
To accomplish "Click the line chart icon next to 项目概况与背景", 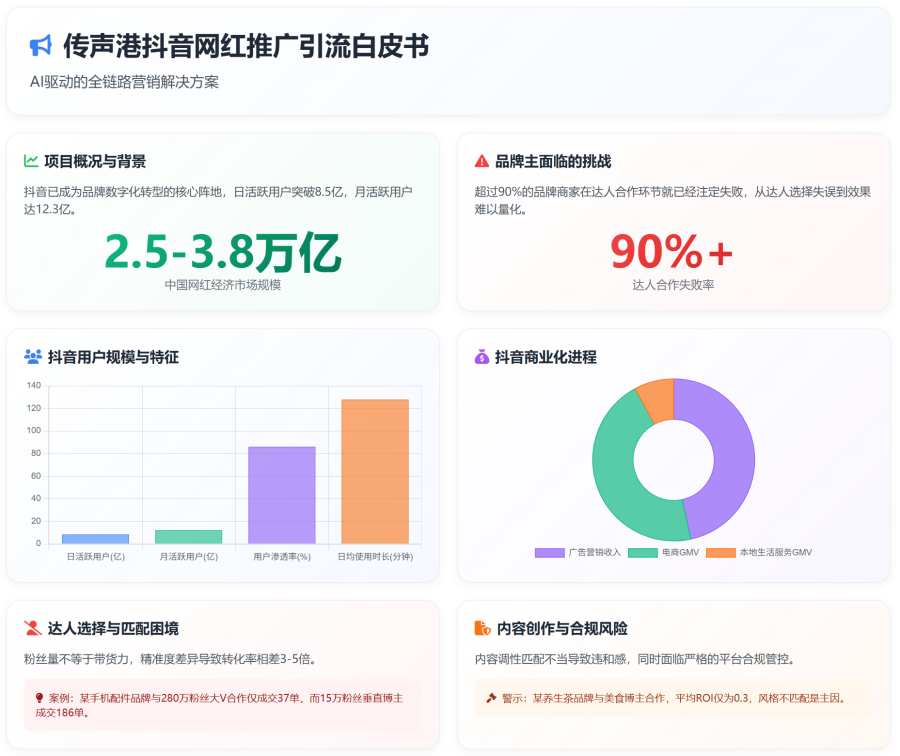I will coord(32,161).
